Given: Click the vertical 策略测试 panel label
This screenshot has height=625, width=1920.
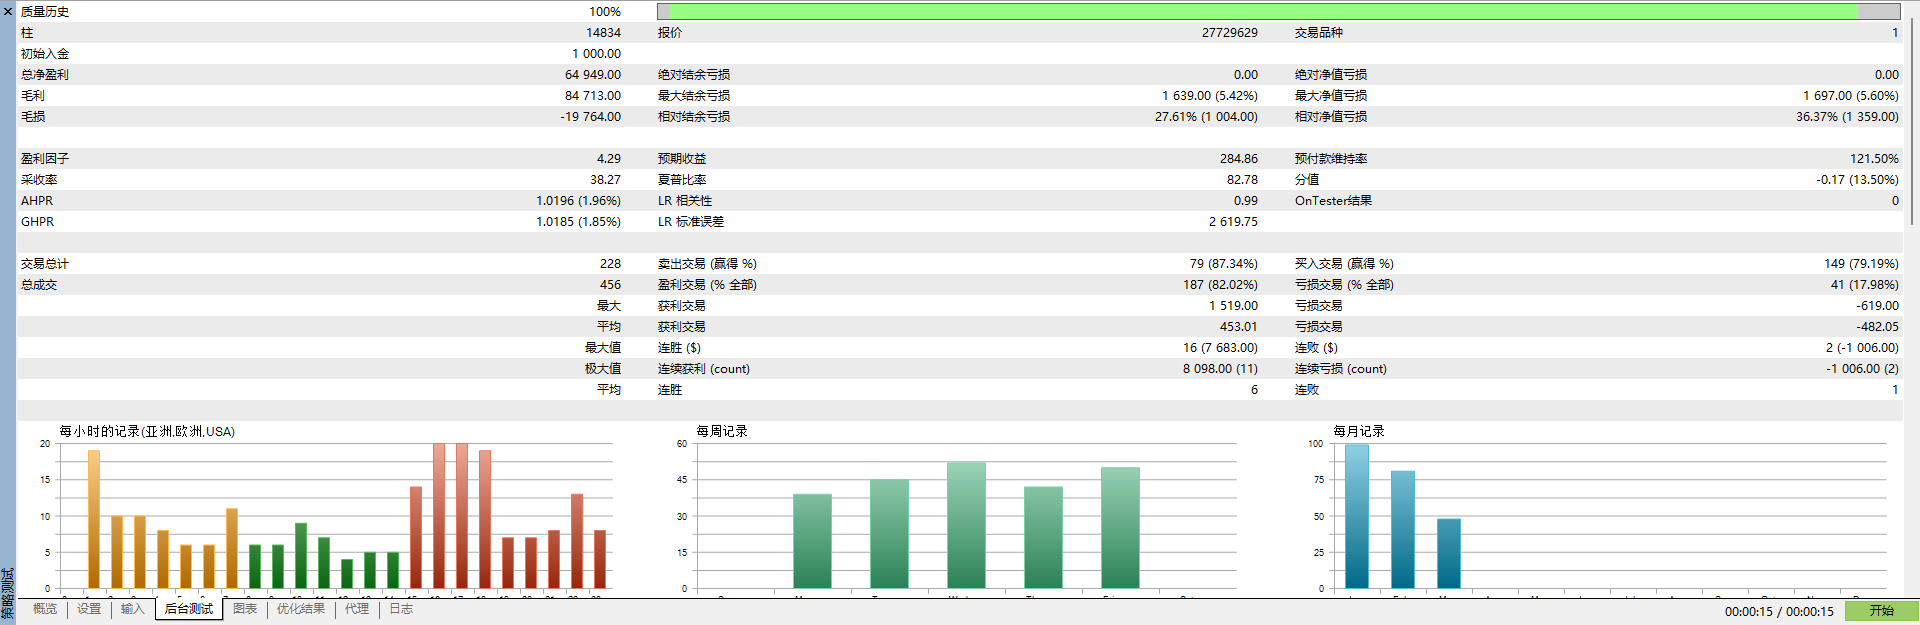Looking at the screenshot, I should 8,594.
